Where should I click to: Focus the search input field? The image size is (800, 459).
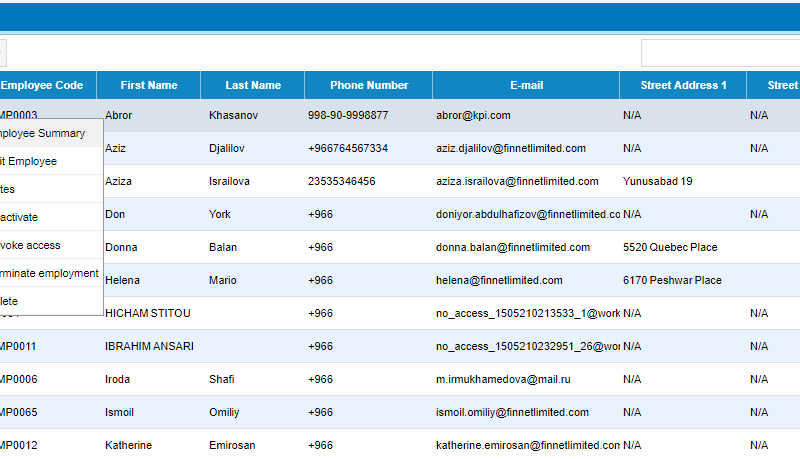point(720,53)
